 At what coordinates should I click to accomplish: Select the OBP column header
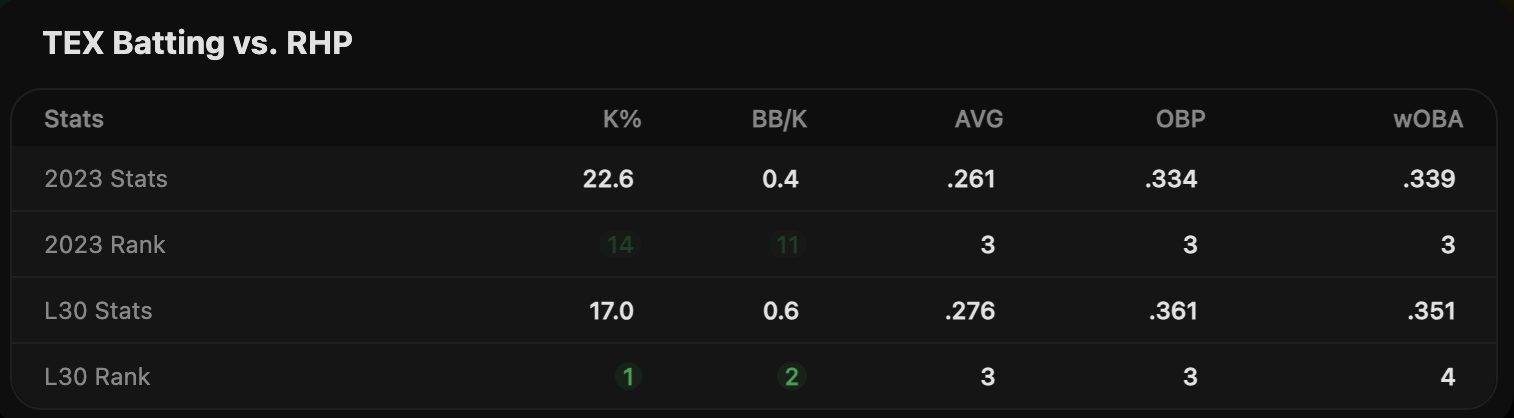[1180, 120]
